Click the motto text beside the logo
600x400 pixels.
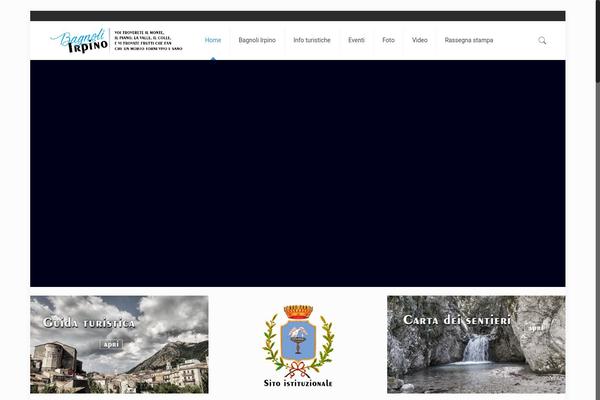(148, 41)
